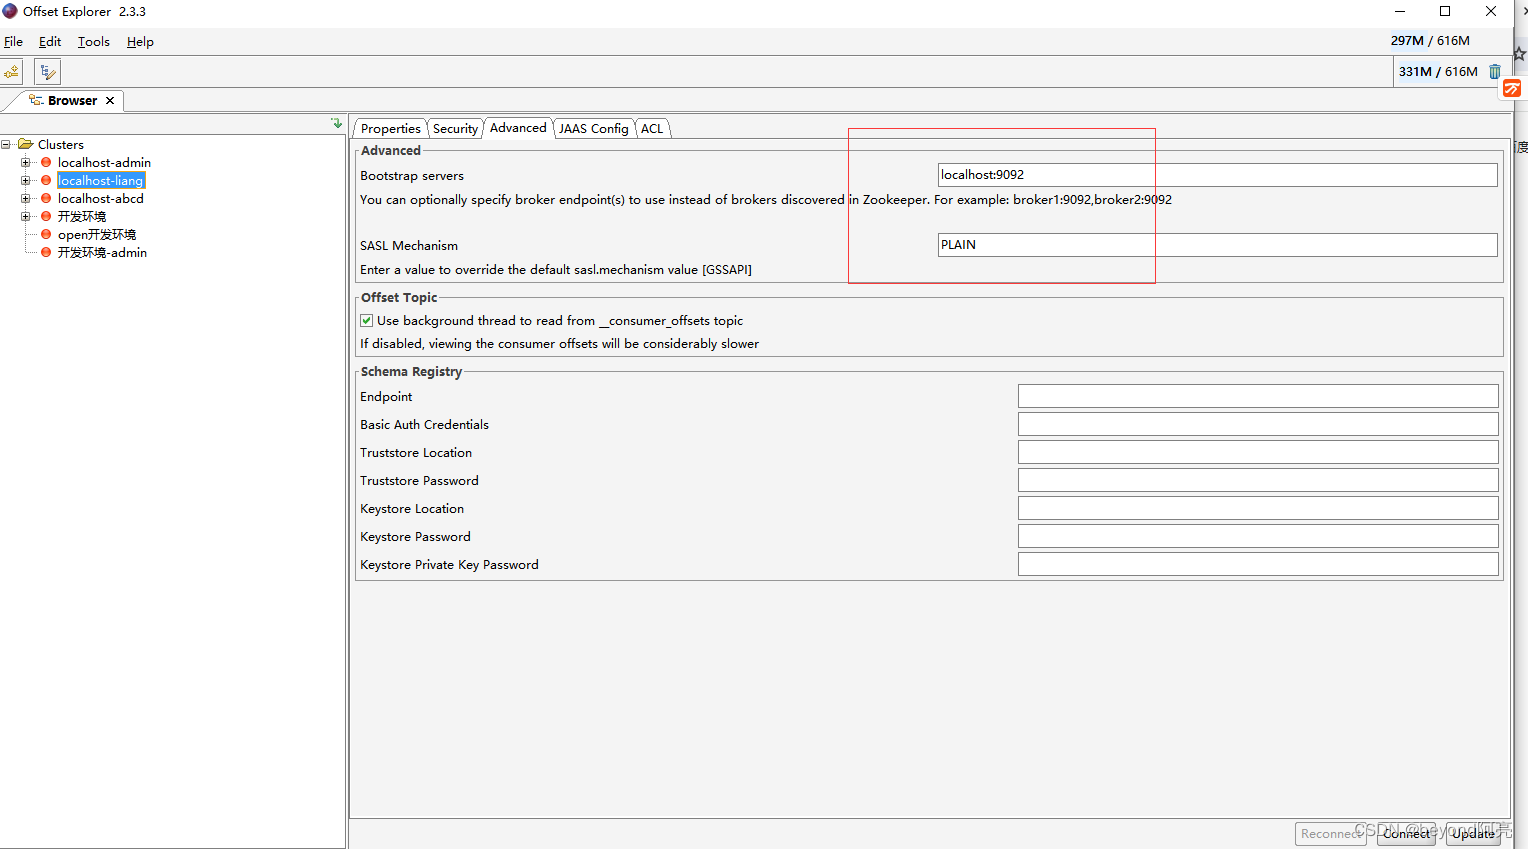Screen dimensions: 1528x849
Task: Click the Connect button
Action: click(1407, 833)
